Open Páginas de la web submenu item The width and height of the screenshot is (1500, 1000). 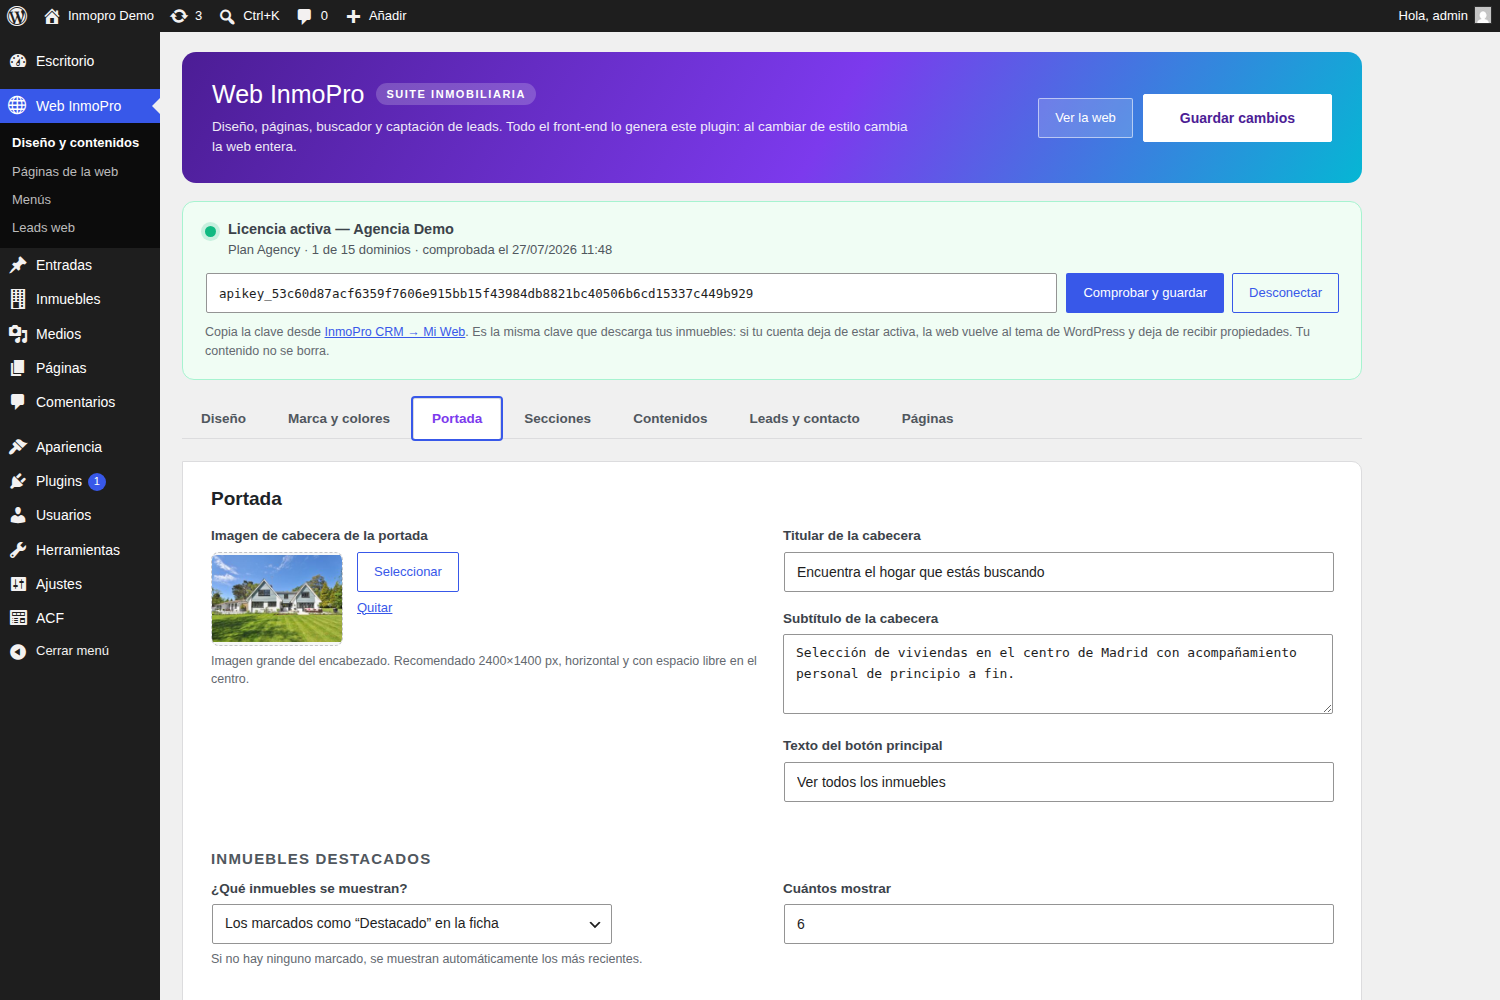click(65, 172)
